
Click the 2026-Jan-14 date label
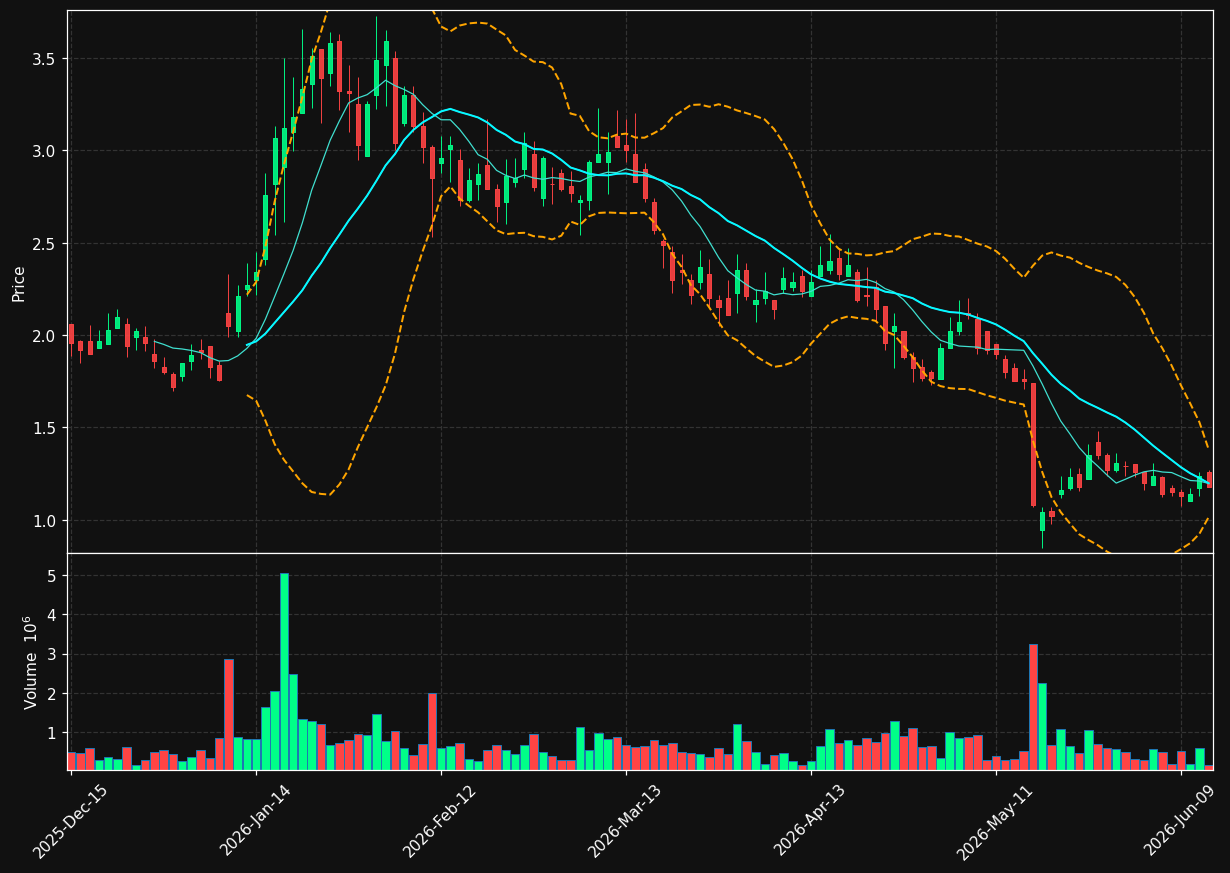point(255,820)
